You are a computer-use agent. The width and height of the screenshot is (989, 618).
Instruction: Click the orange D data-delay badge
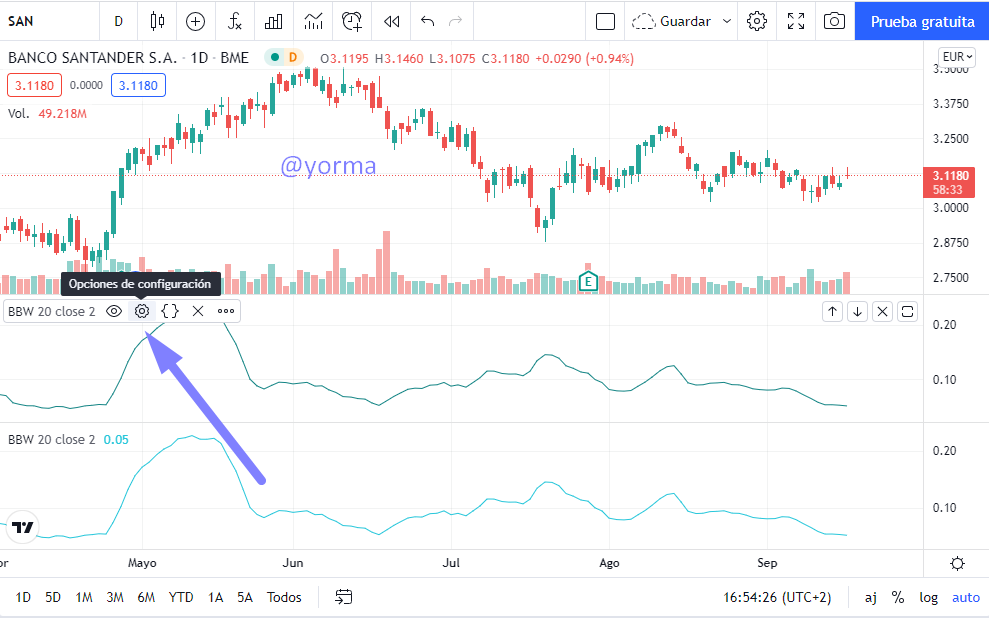click(293, 57)
